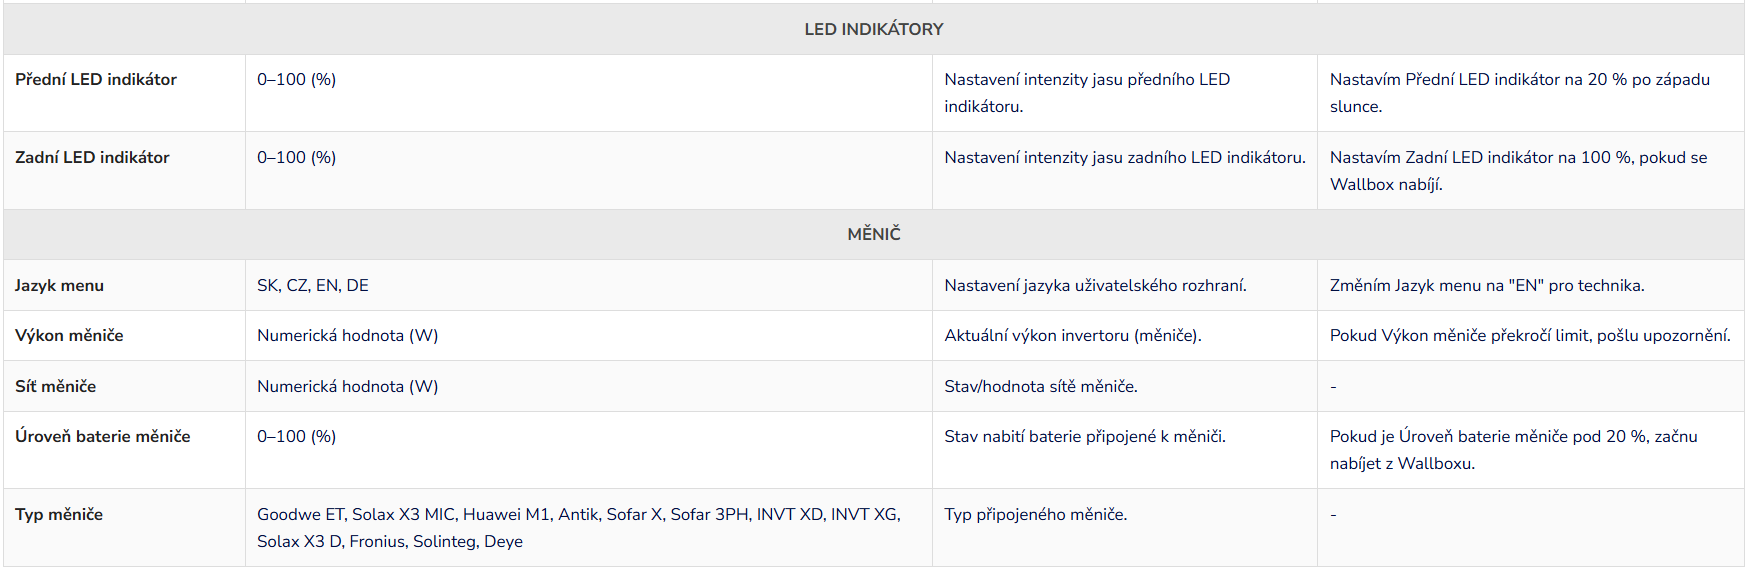Screen dimensions: 1753x577
Task: Click the rear LED brightness description cell
Action: tap(1124, 158)
